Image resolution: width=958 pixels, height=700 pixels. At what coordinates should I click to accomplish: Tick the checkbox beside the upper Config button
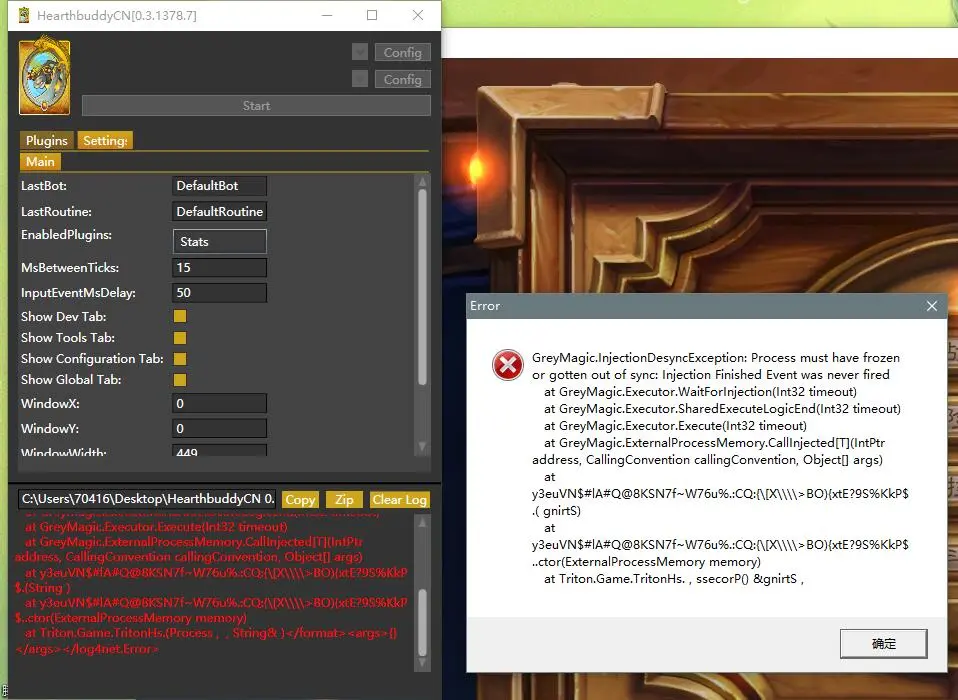coord(360,52)
